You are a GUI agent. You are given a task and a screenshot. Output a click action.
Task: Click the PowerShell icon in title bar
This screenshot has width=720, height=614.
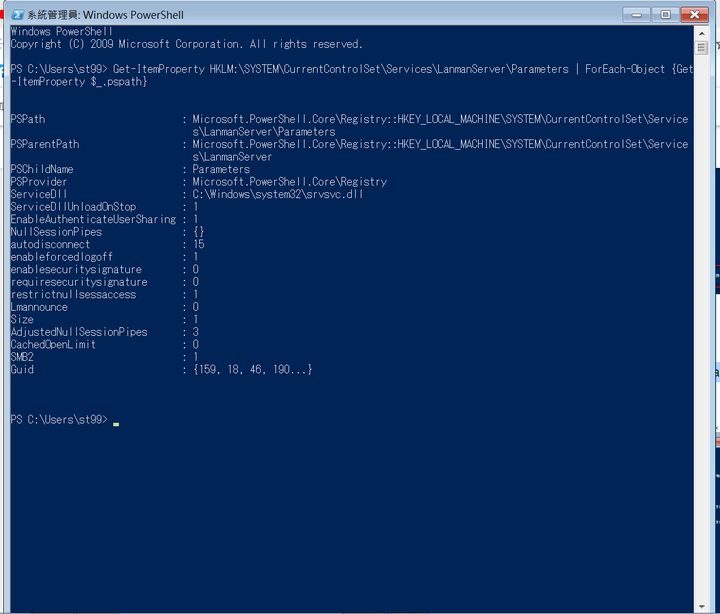[x=17, y=15]
